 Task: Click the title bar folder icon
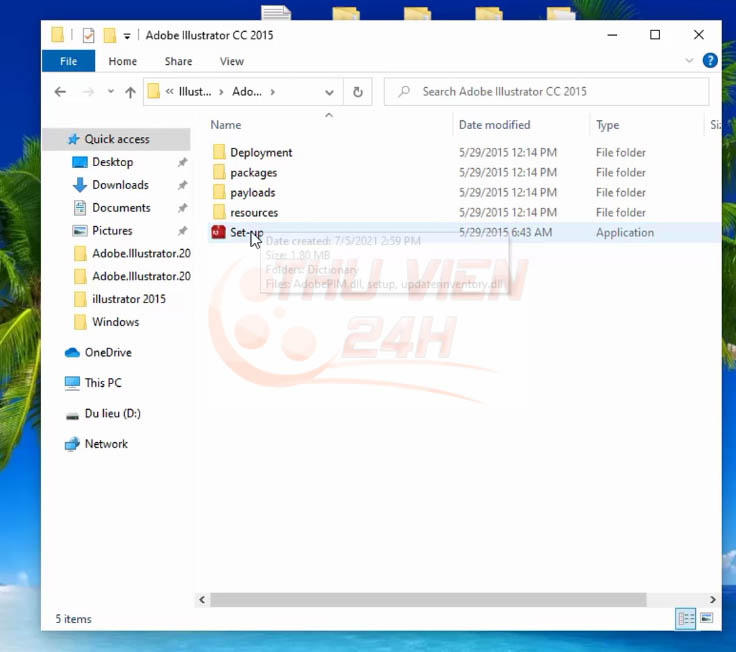(x=57, y=35)
